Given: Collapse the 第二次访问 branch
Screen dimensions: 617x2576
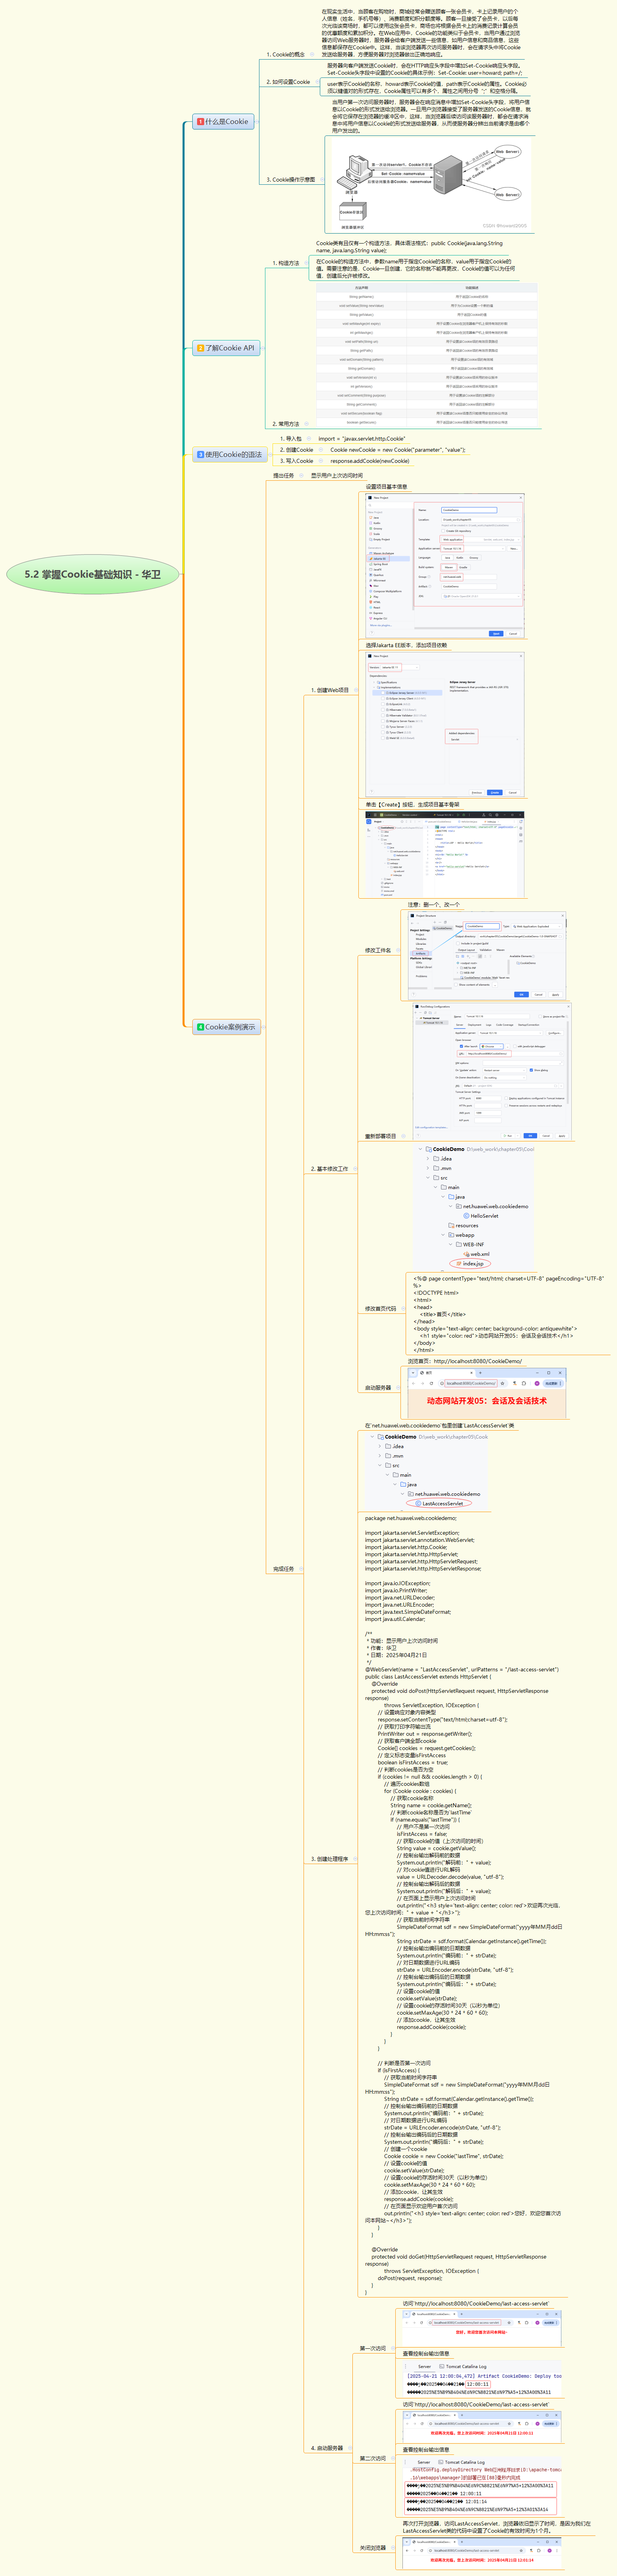Looking at the screenshot, I should tap(393, 2458).
